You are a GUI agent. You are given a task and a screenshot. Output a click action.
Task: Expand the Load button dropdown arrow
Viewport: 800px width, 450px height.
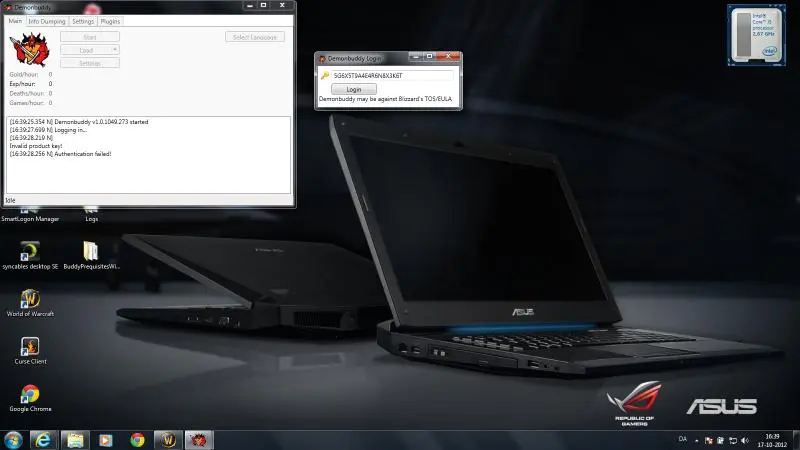tap(115, 50)
